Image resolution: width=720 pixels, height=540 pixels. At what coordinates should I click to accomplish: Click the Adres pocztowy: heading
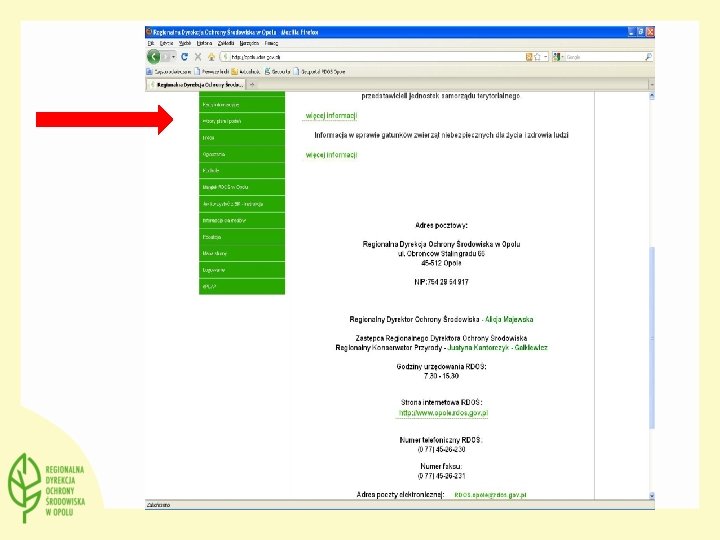(441, 225)
